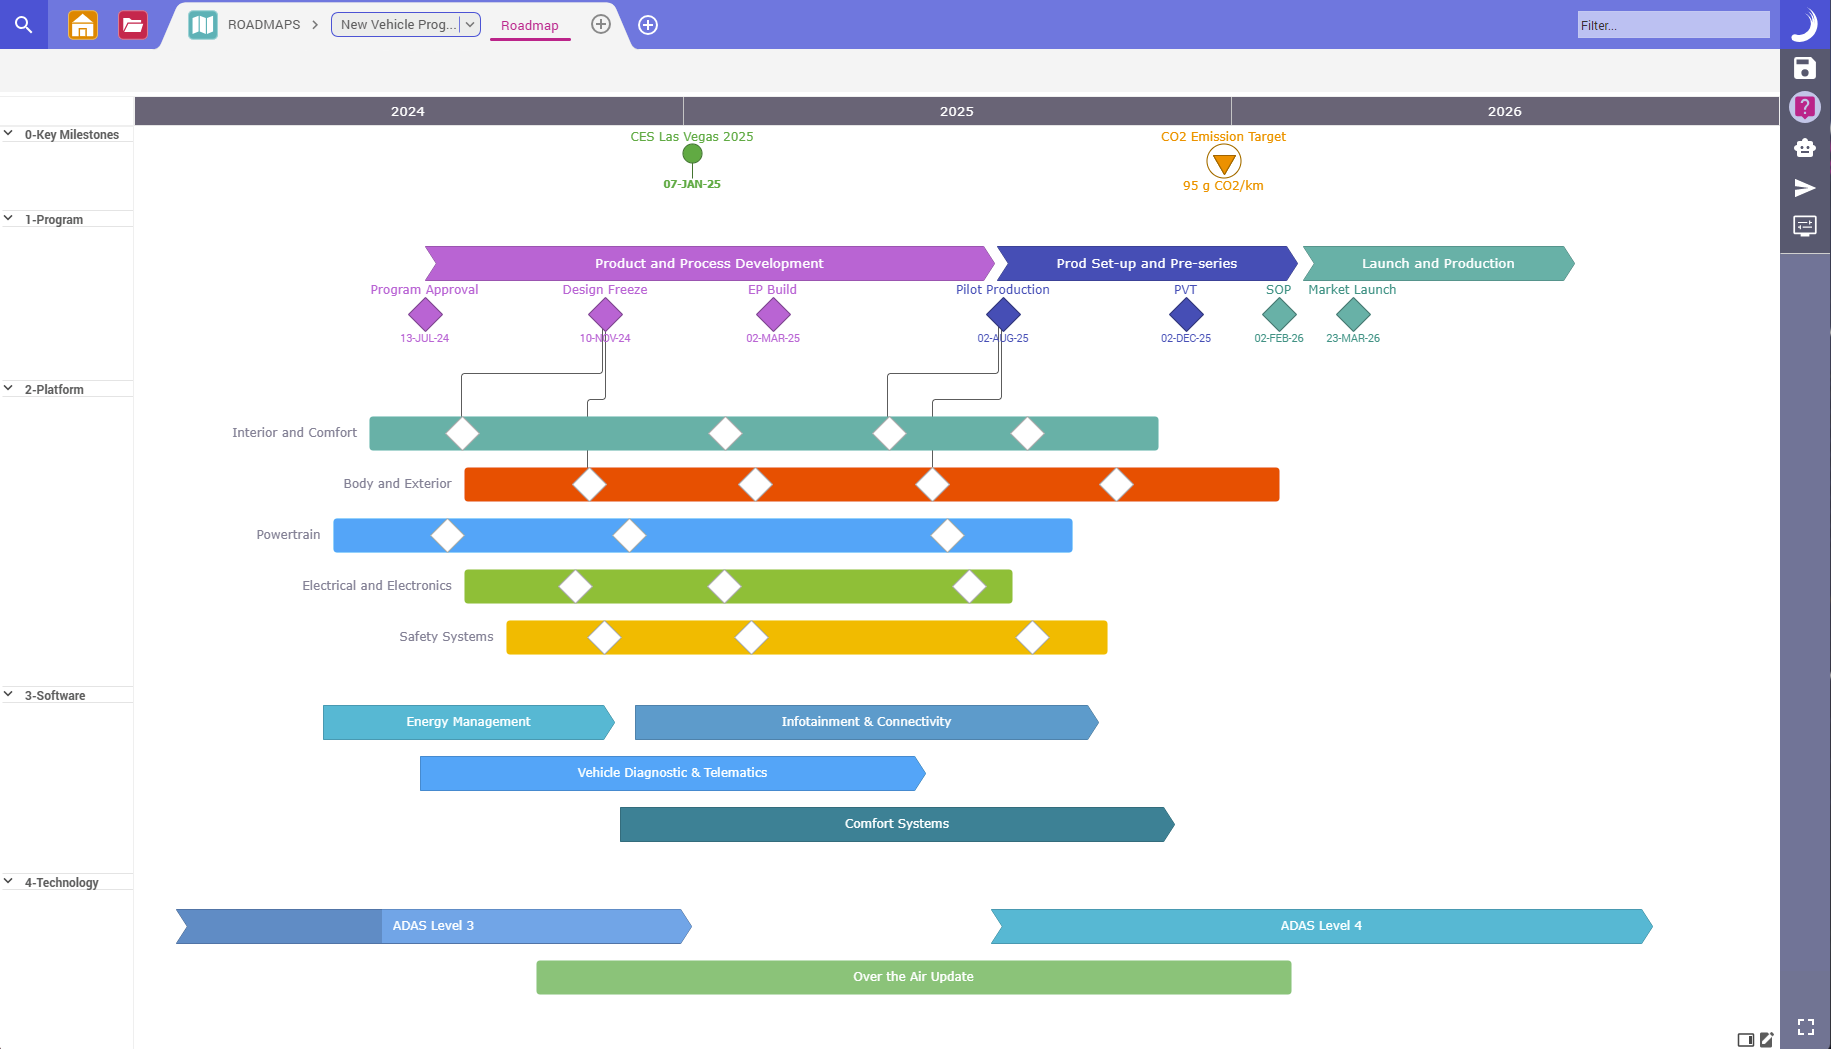This screenshot has height=1049, width=1831.
Task: Click Vehicle Diagnostic & Telematics bar
Action: click(672, 774)
